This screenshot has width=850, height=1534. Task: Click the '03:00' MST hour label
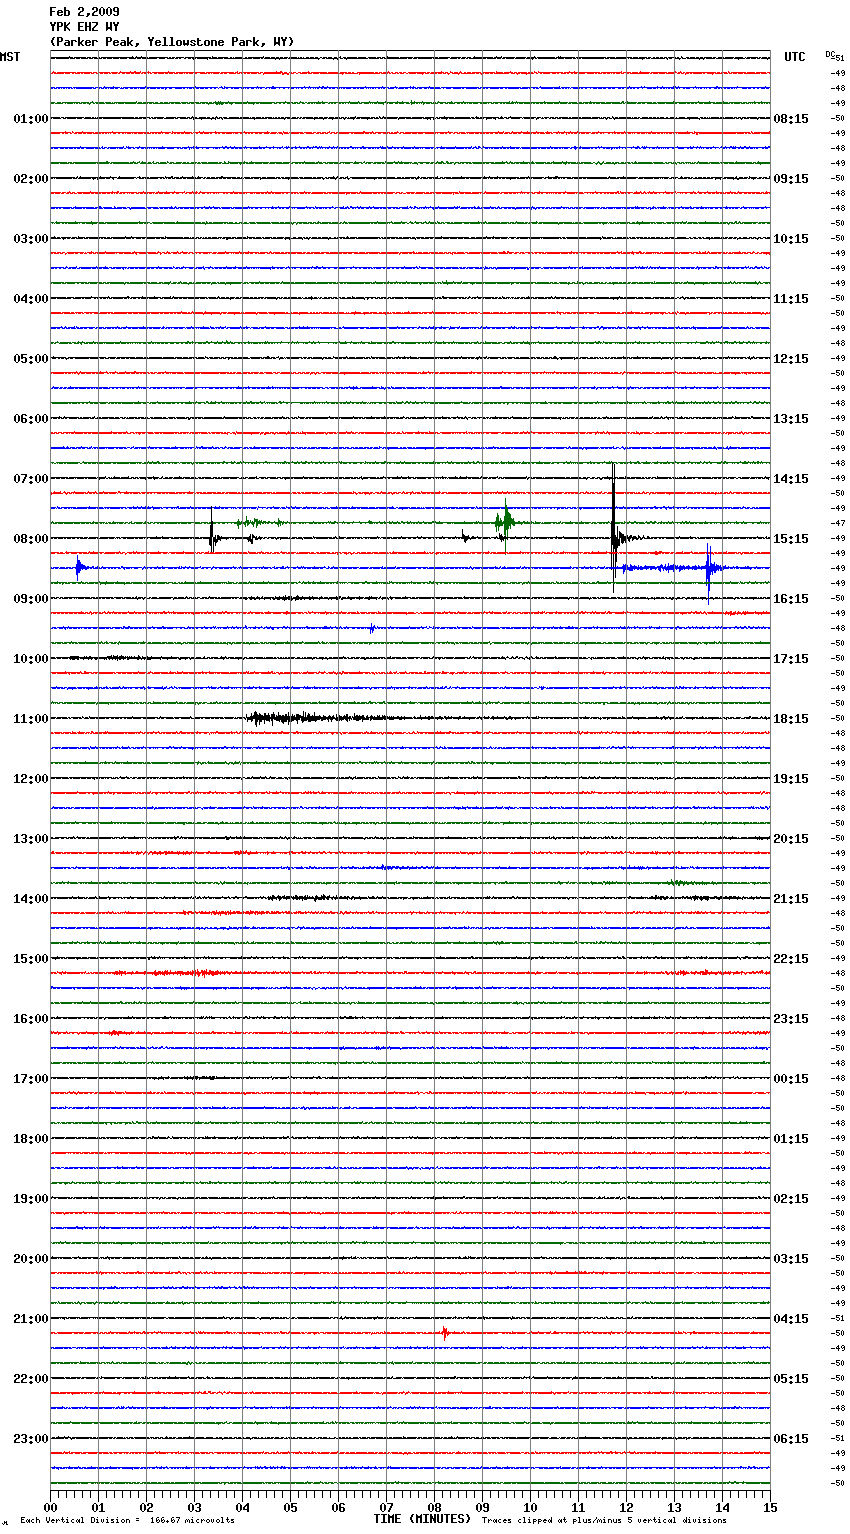31,239
